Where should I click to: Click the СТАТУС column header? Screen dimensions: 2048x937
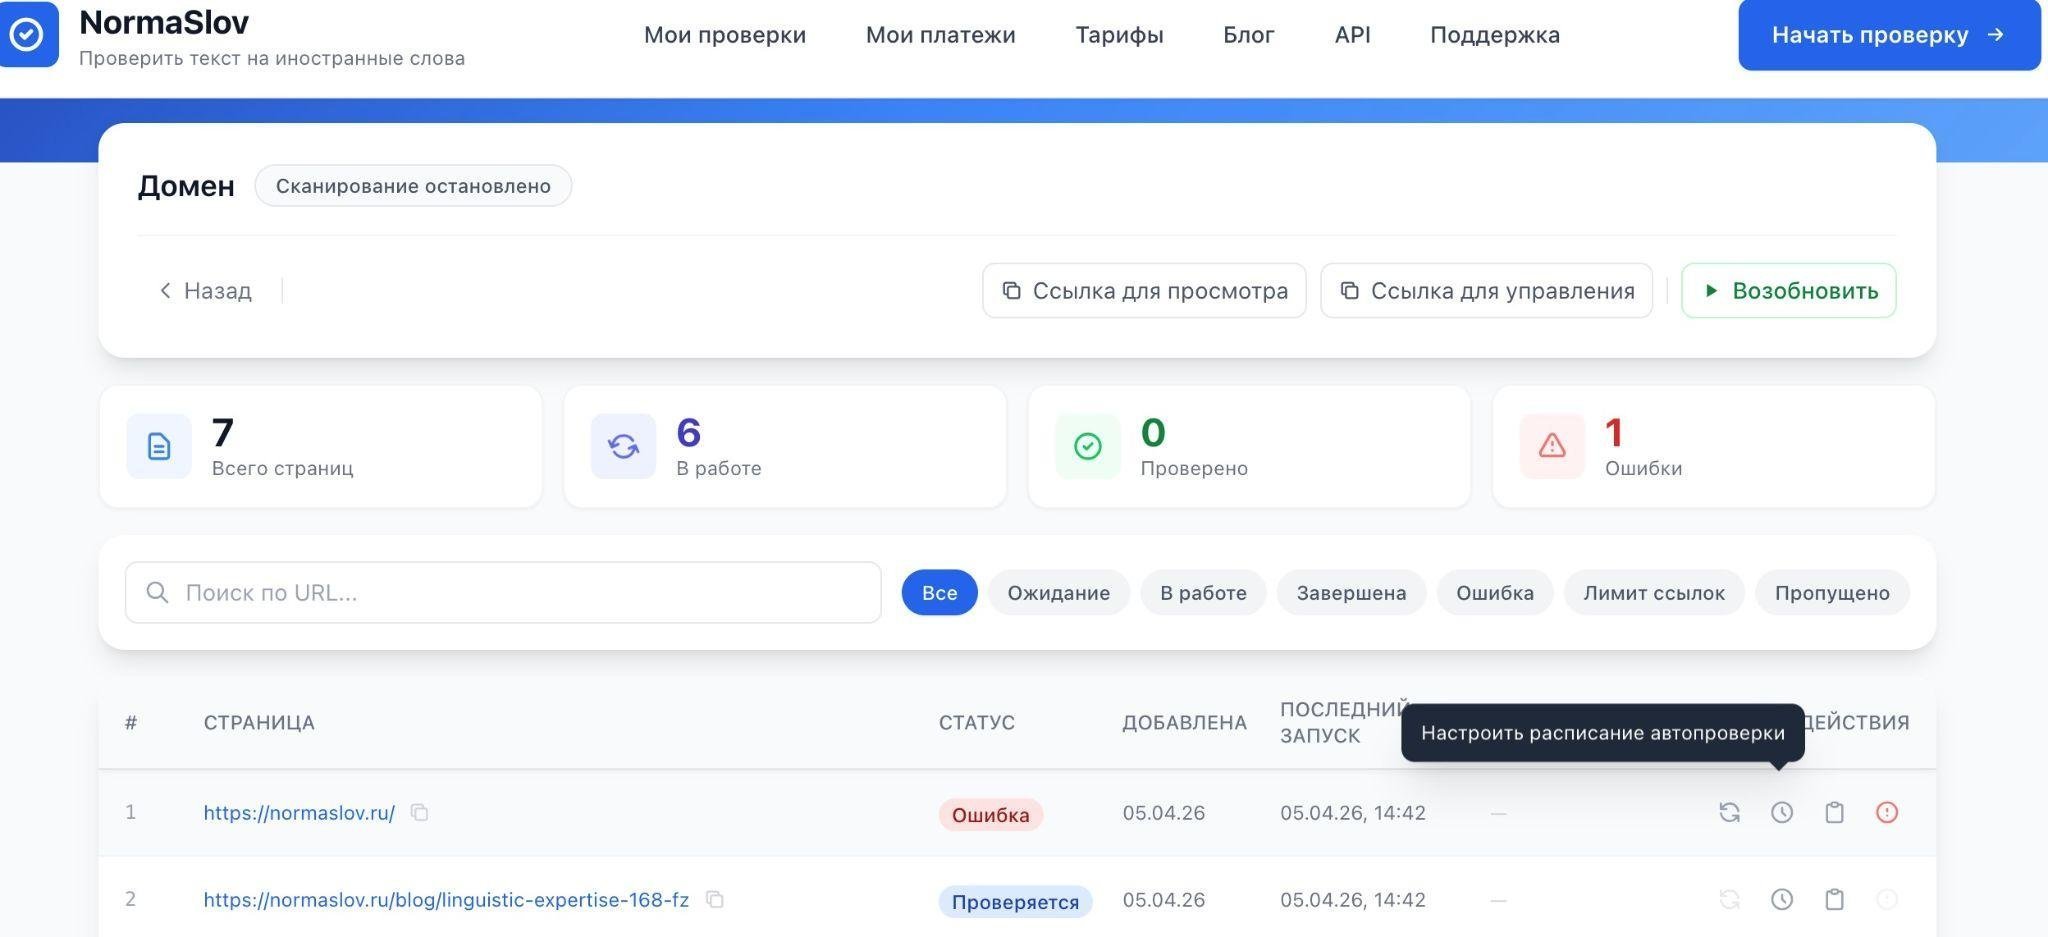click(x=976, y=722)
